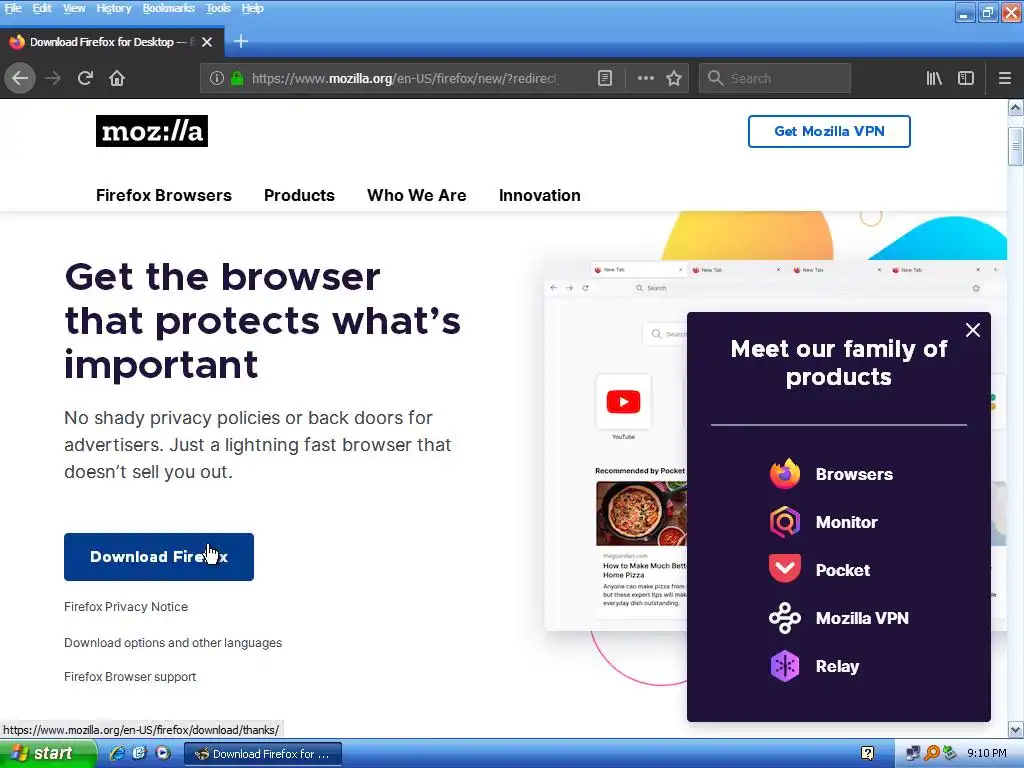Viewport: 1024px width, 768px height.
Task: Click the browser Search box
Action: (x=775, y=78)
